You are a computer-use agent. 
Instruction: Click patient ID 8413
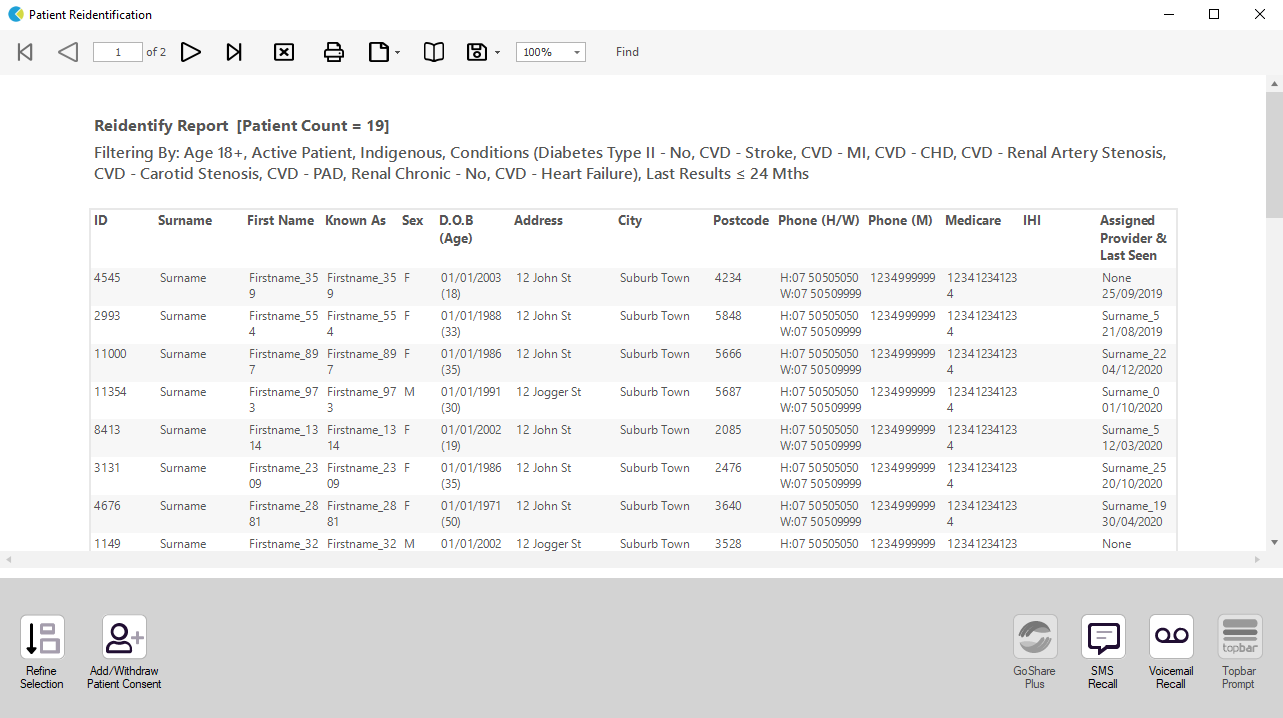pyautogui.click(x=108, y=430)
